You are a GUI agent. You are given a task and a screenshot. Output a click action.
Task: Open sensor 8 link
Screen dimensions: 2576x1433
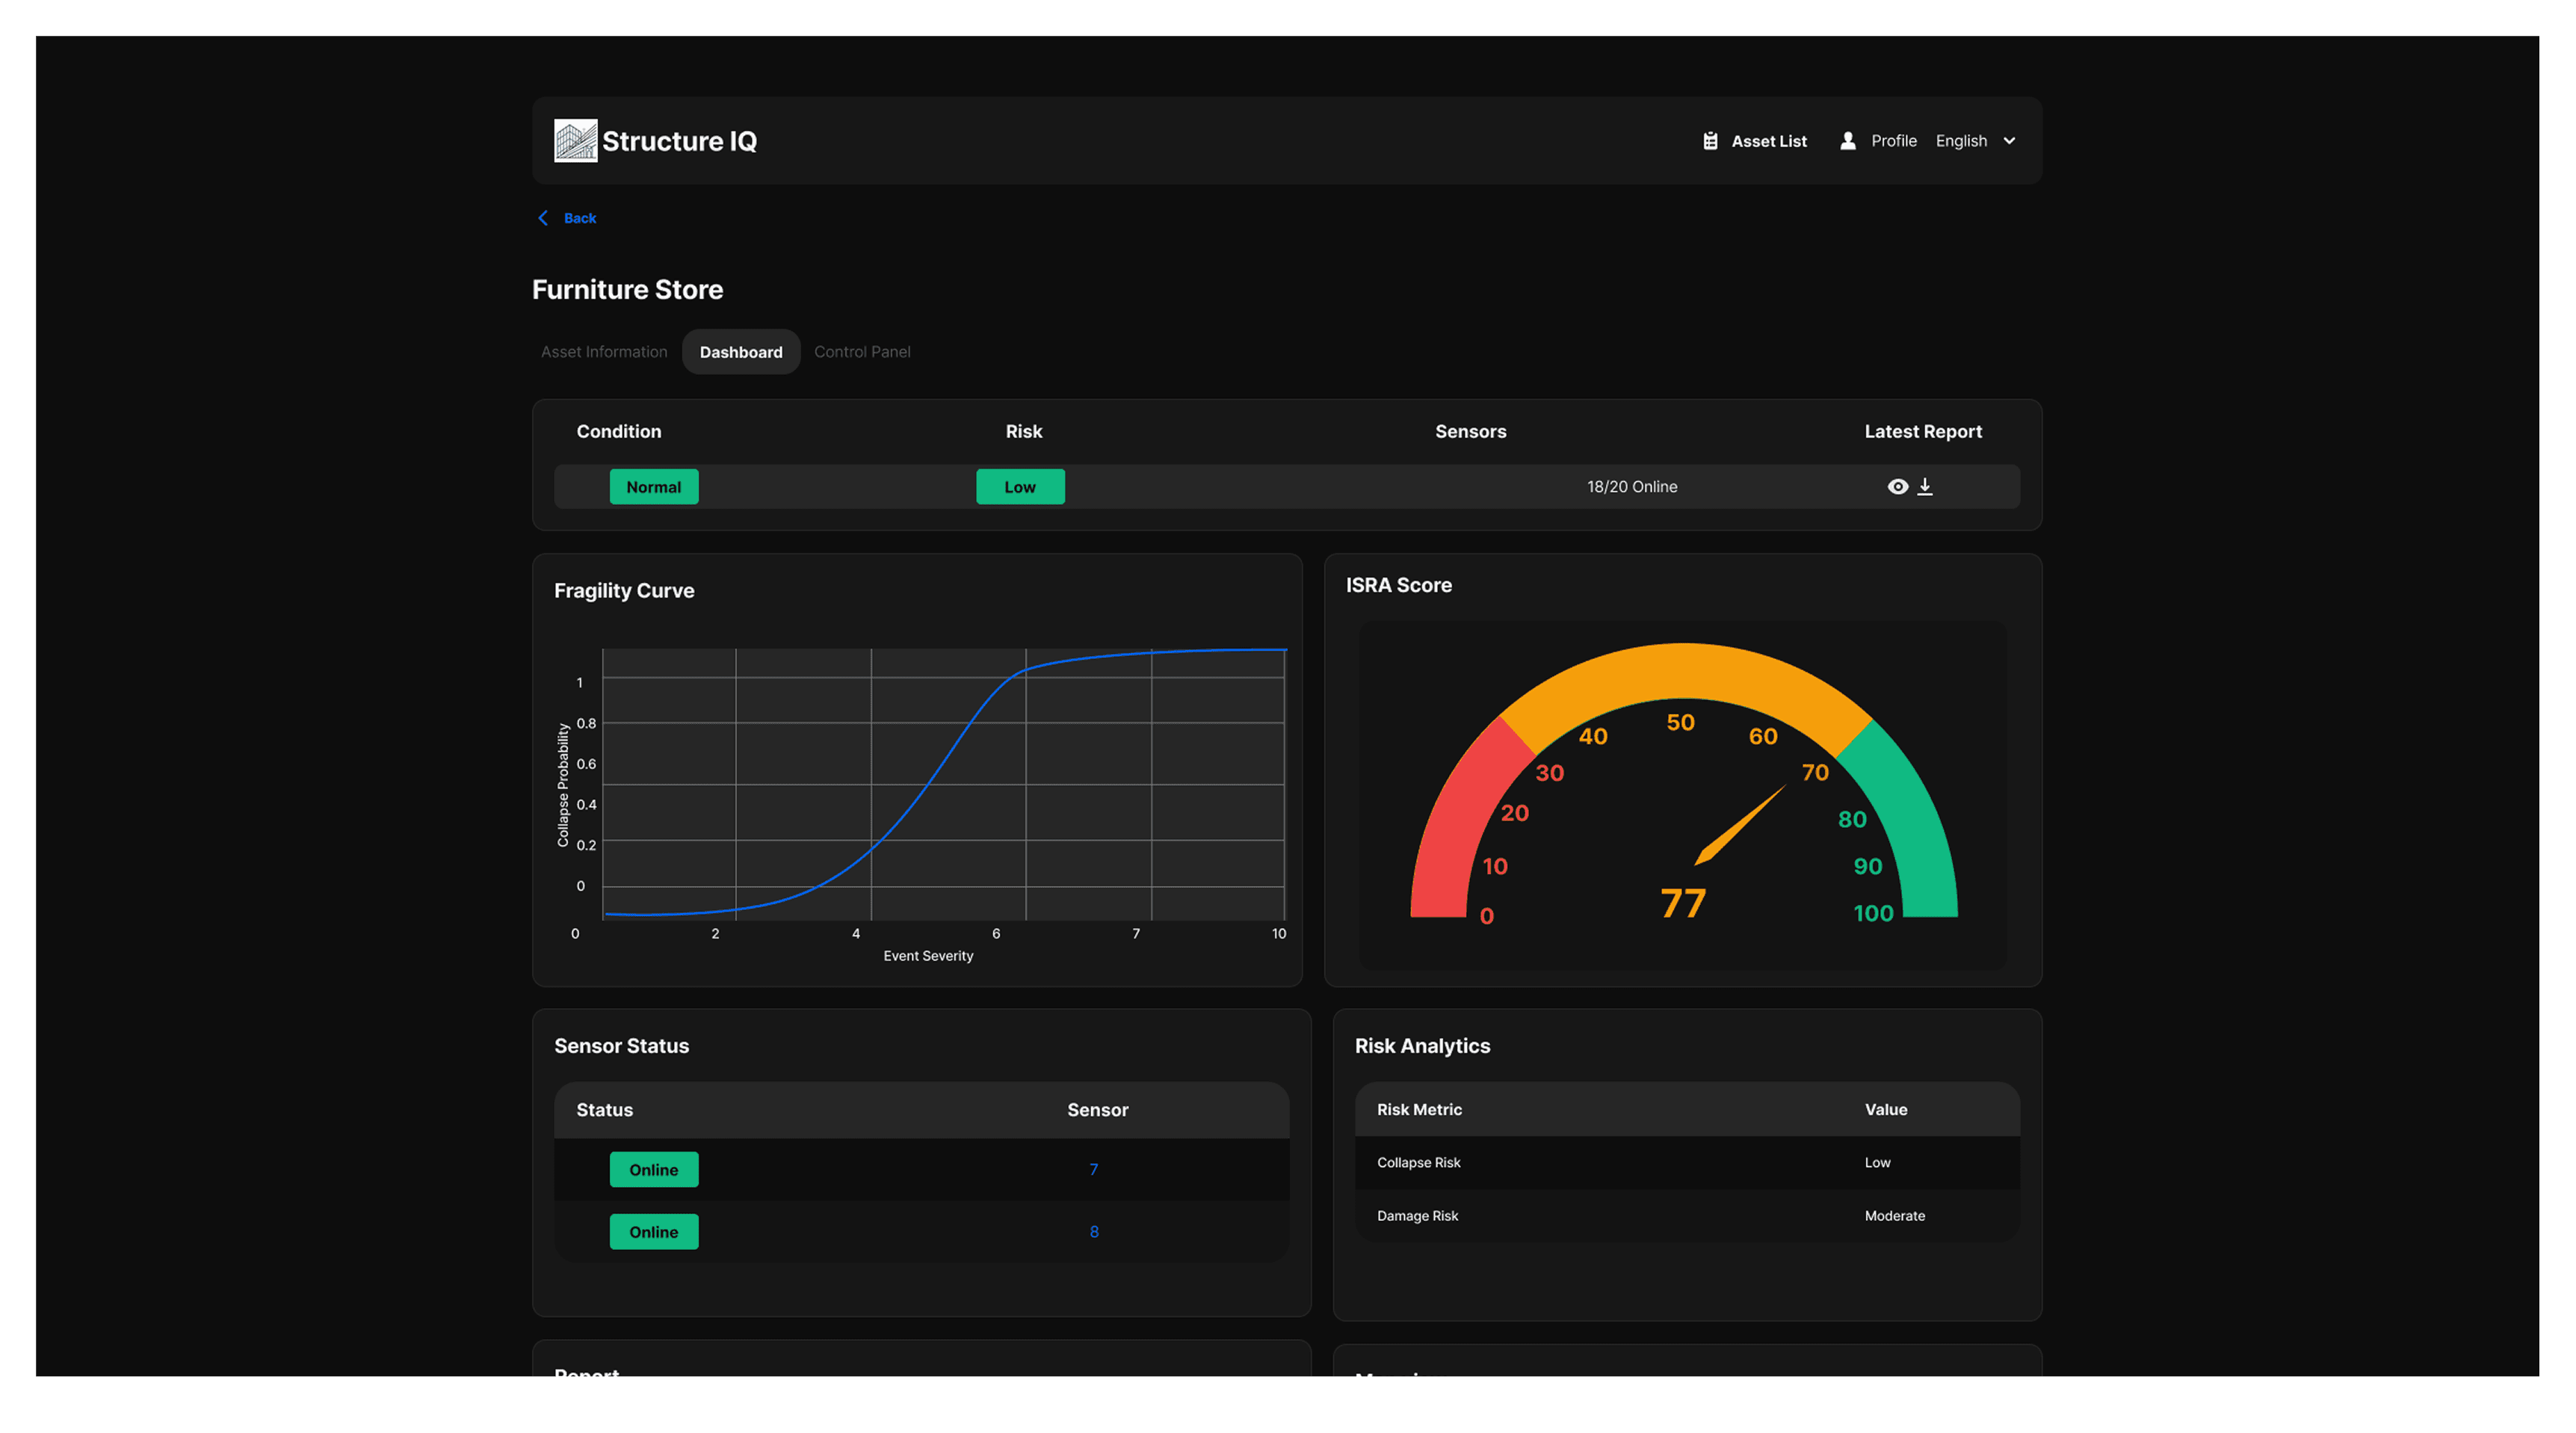[1093, 1232]
